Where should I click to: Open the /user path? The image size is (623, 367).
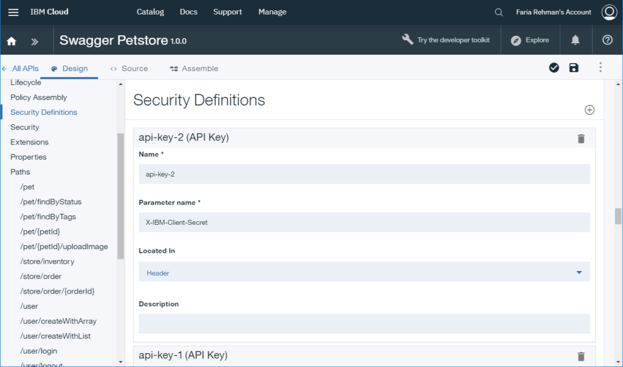(x=29, y=306)
